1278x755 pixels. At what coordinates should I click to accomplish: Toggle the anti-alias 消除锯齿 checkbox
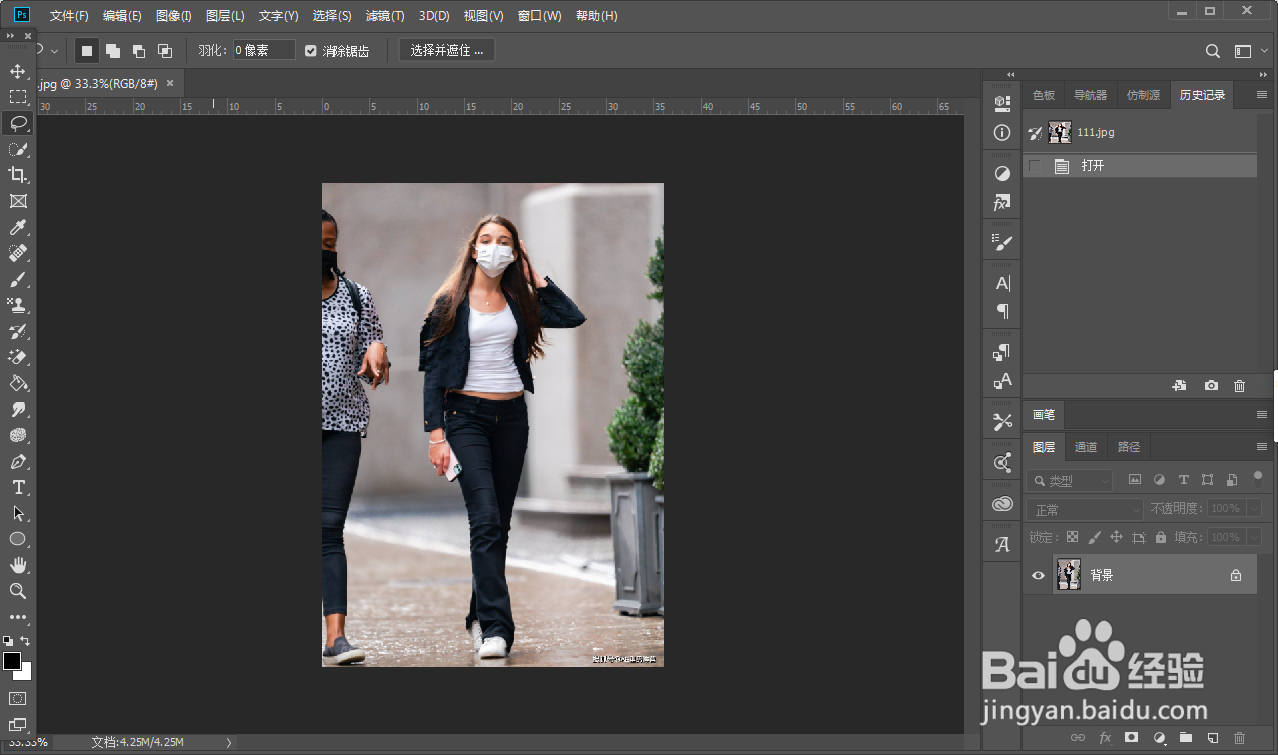(x=311, y=50)
